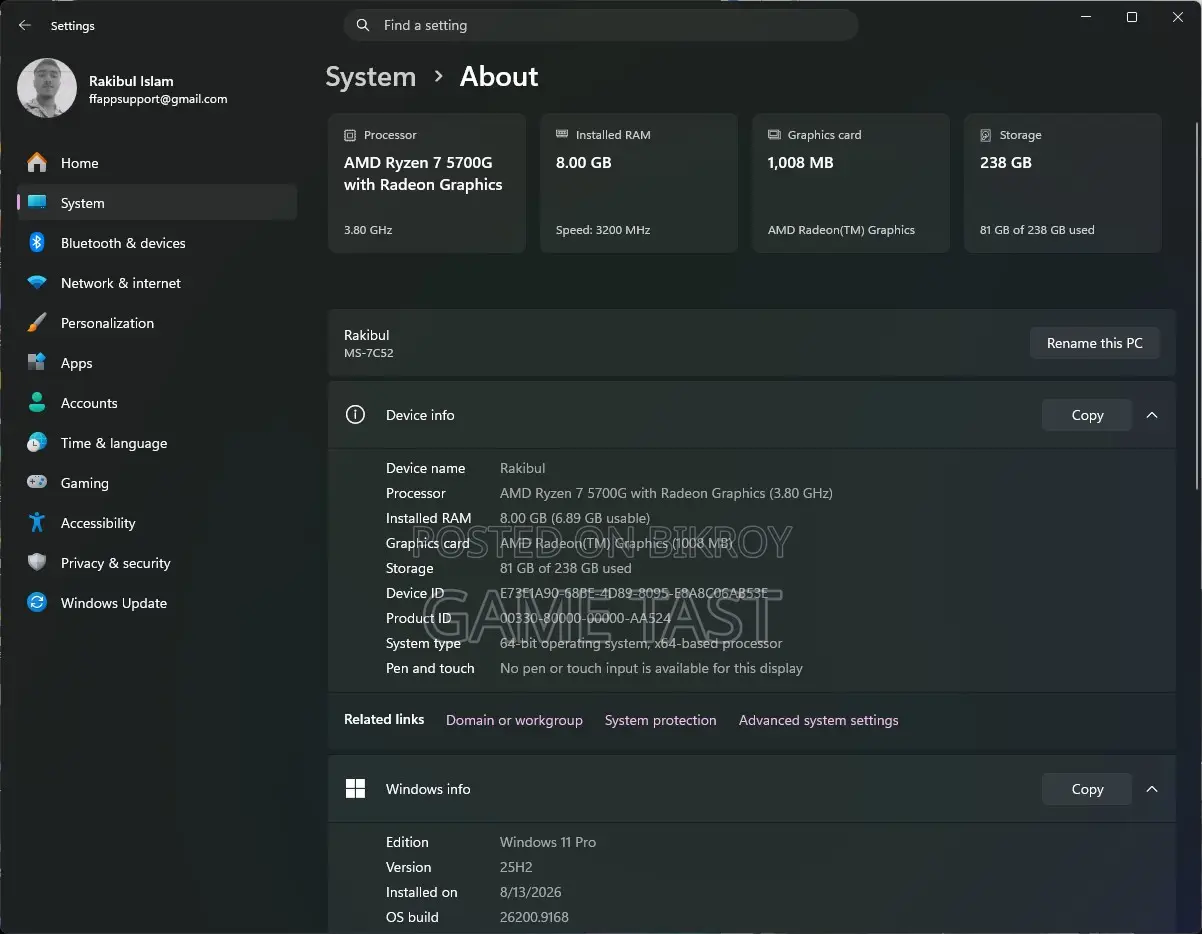1202x934 pixels.
Task: Click the Windows logo beside Windows info
Action: pyautogui.click(x=355, y=789)
